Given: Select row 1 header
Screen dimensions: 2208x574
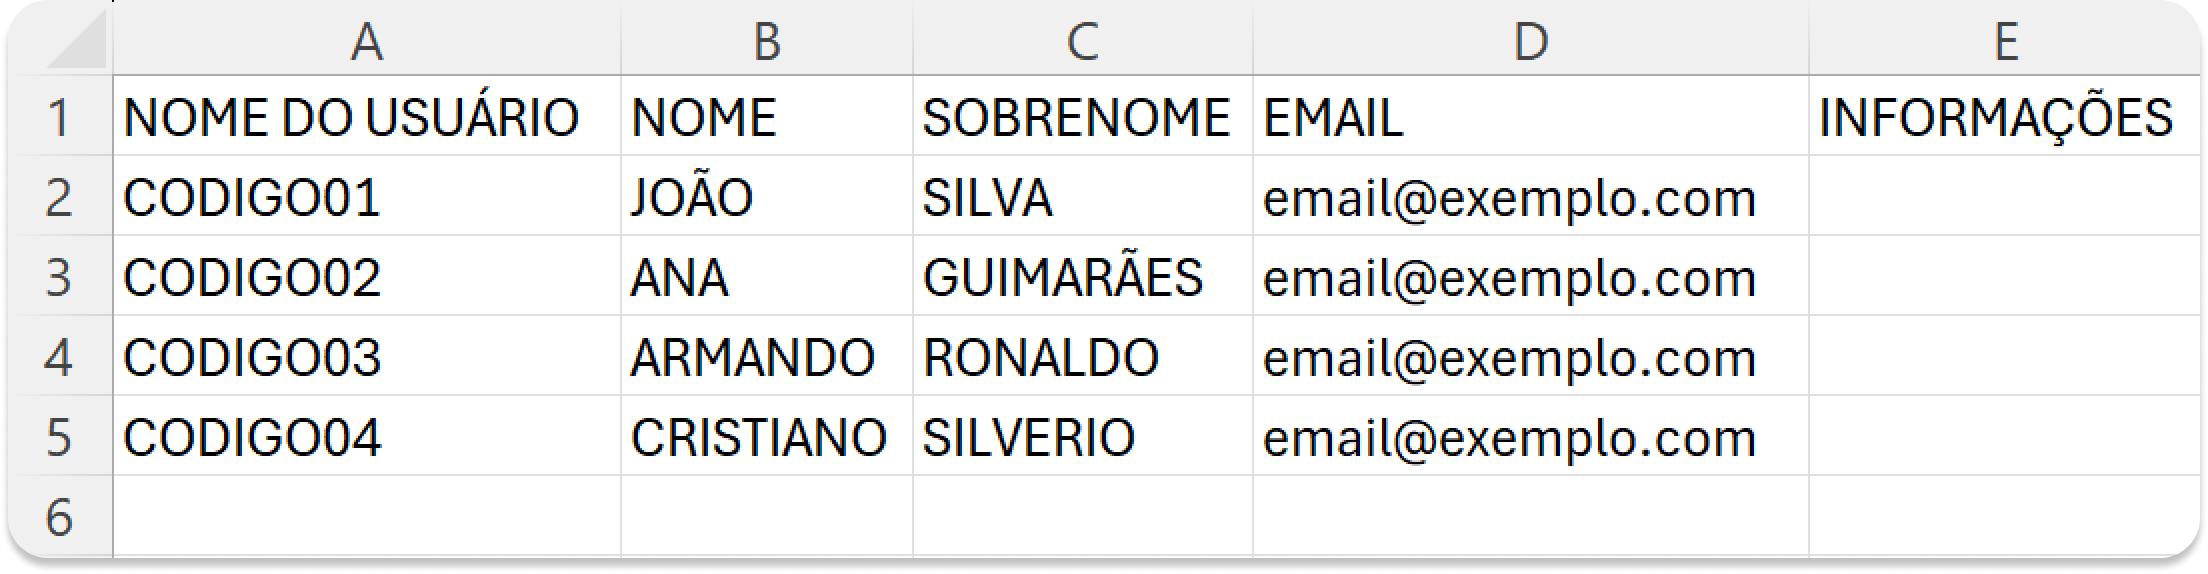Looking at the screenshot, I should (x=59, y=117).
